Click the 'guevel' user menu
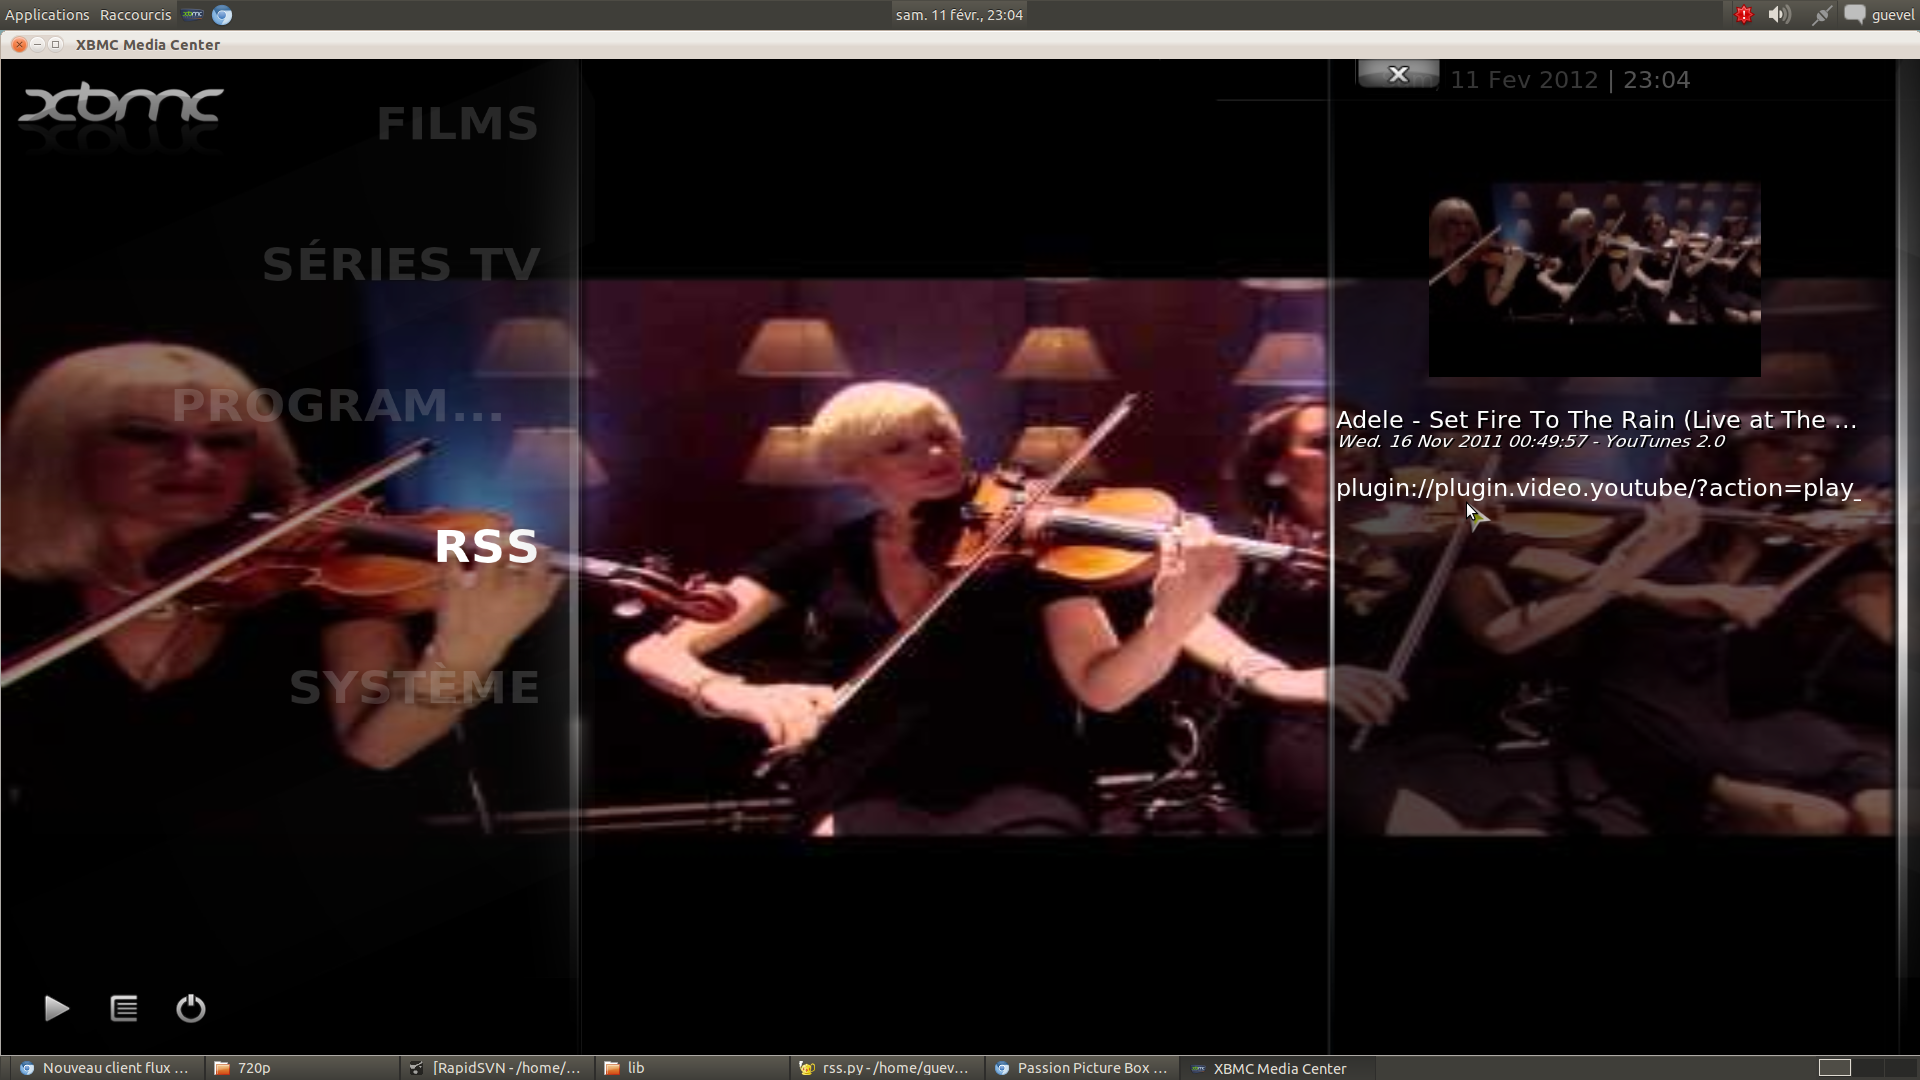This screenshot has height=1080, width=1920. (1893, 15)
